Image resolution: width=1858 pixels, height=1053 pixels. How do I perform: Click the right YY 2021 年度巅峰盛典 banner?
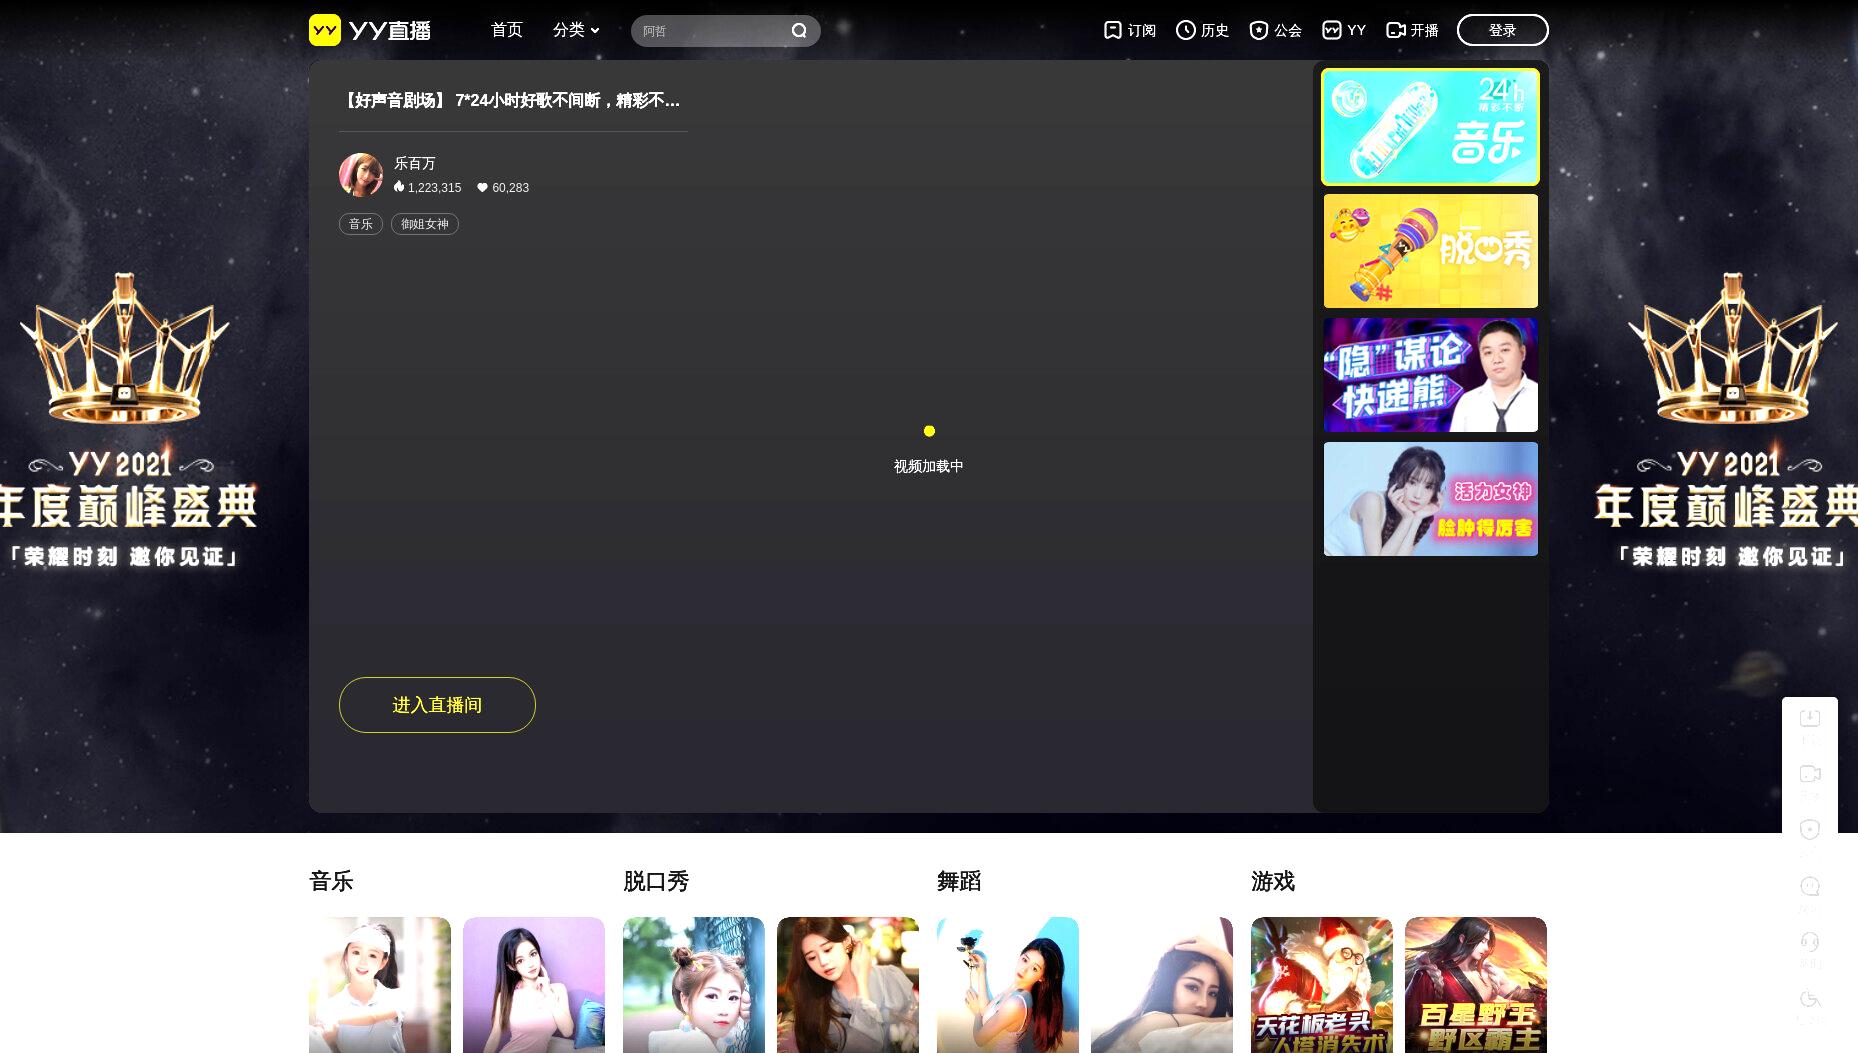point(1728,420)
